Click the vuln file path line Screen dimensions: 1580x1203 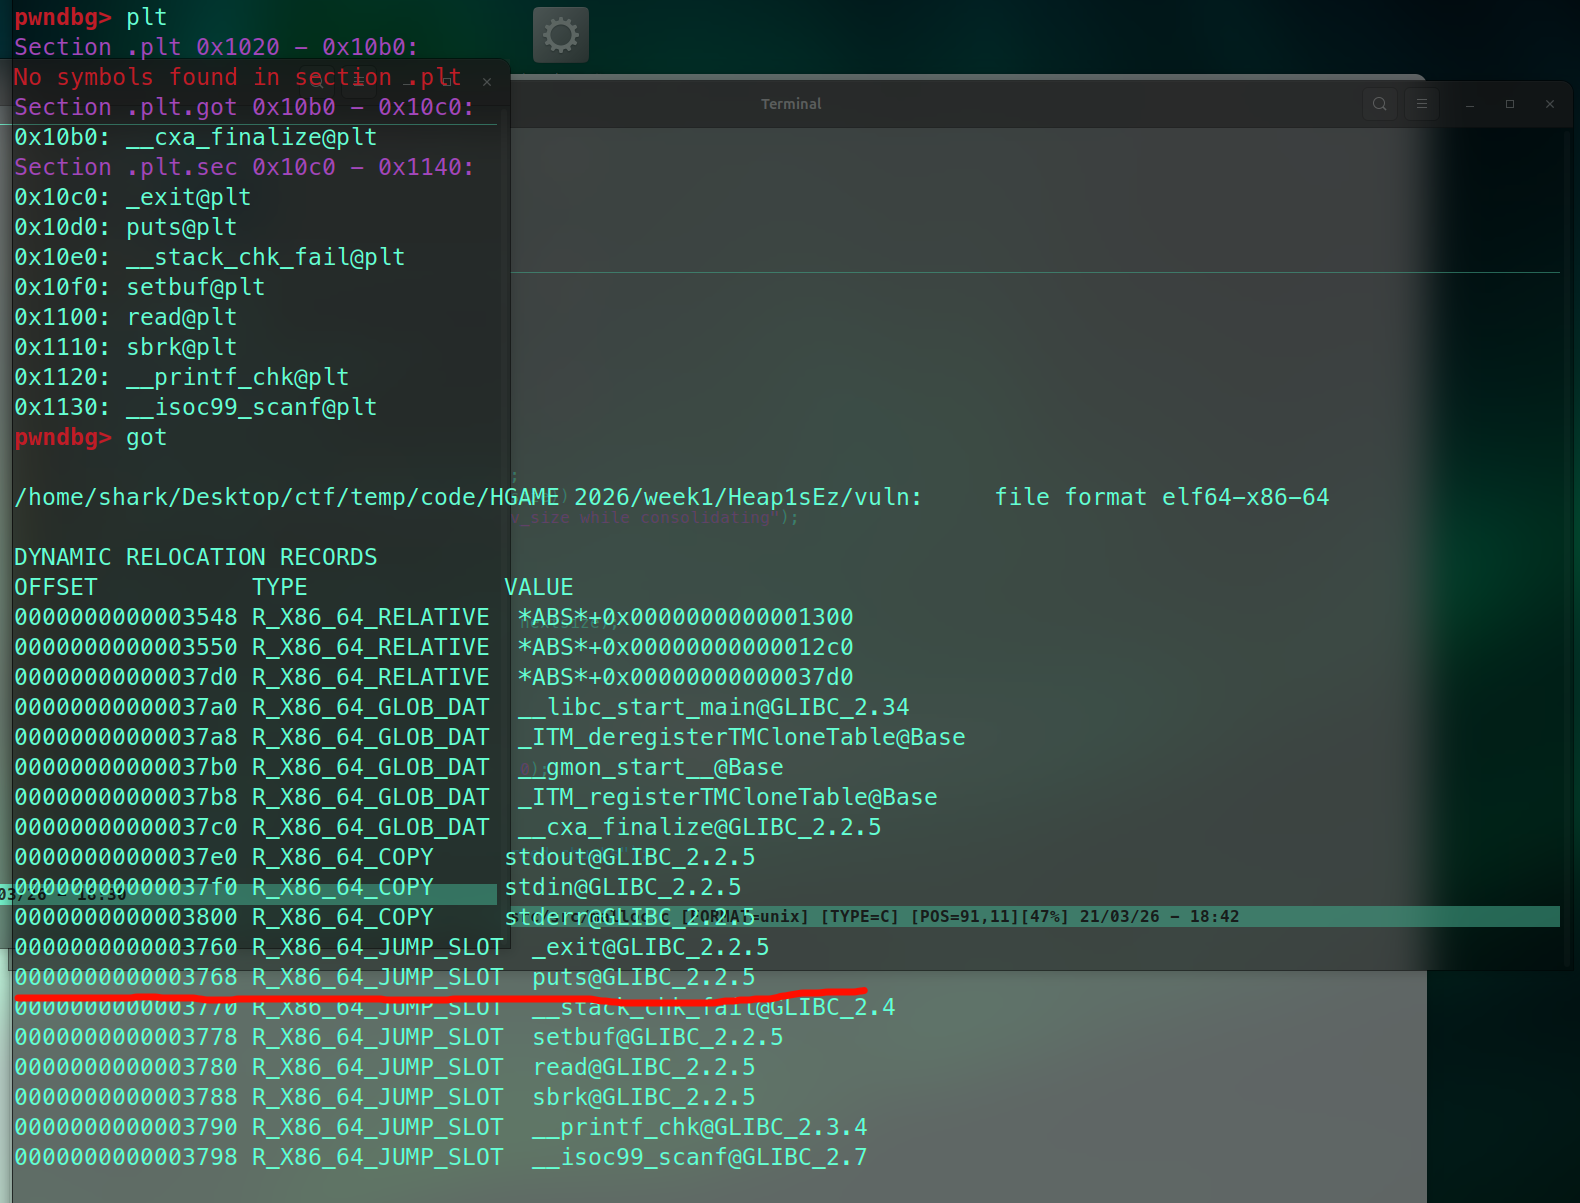pyautogui.click(x=467, y=497)
